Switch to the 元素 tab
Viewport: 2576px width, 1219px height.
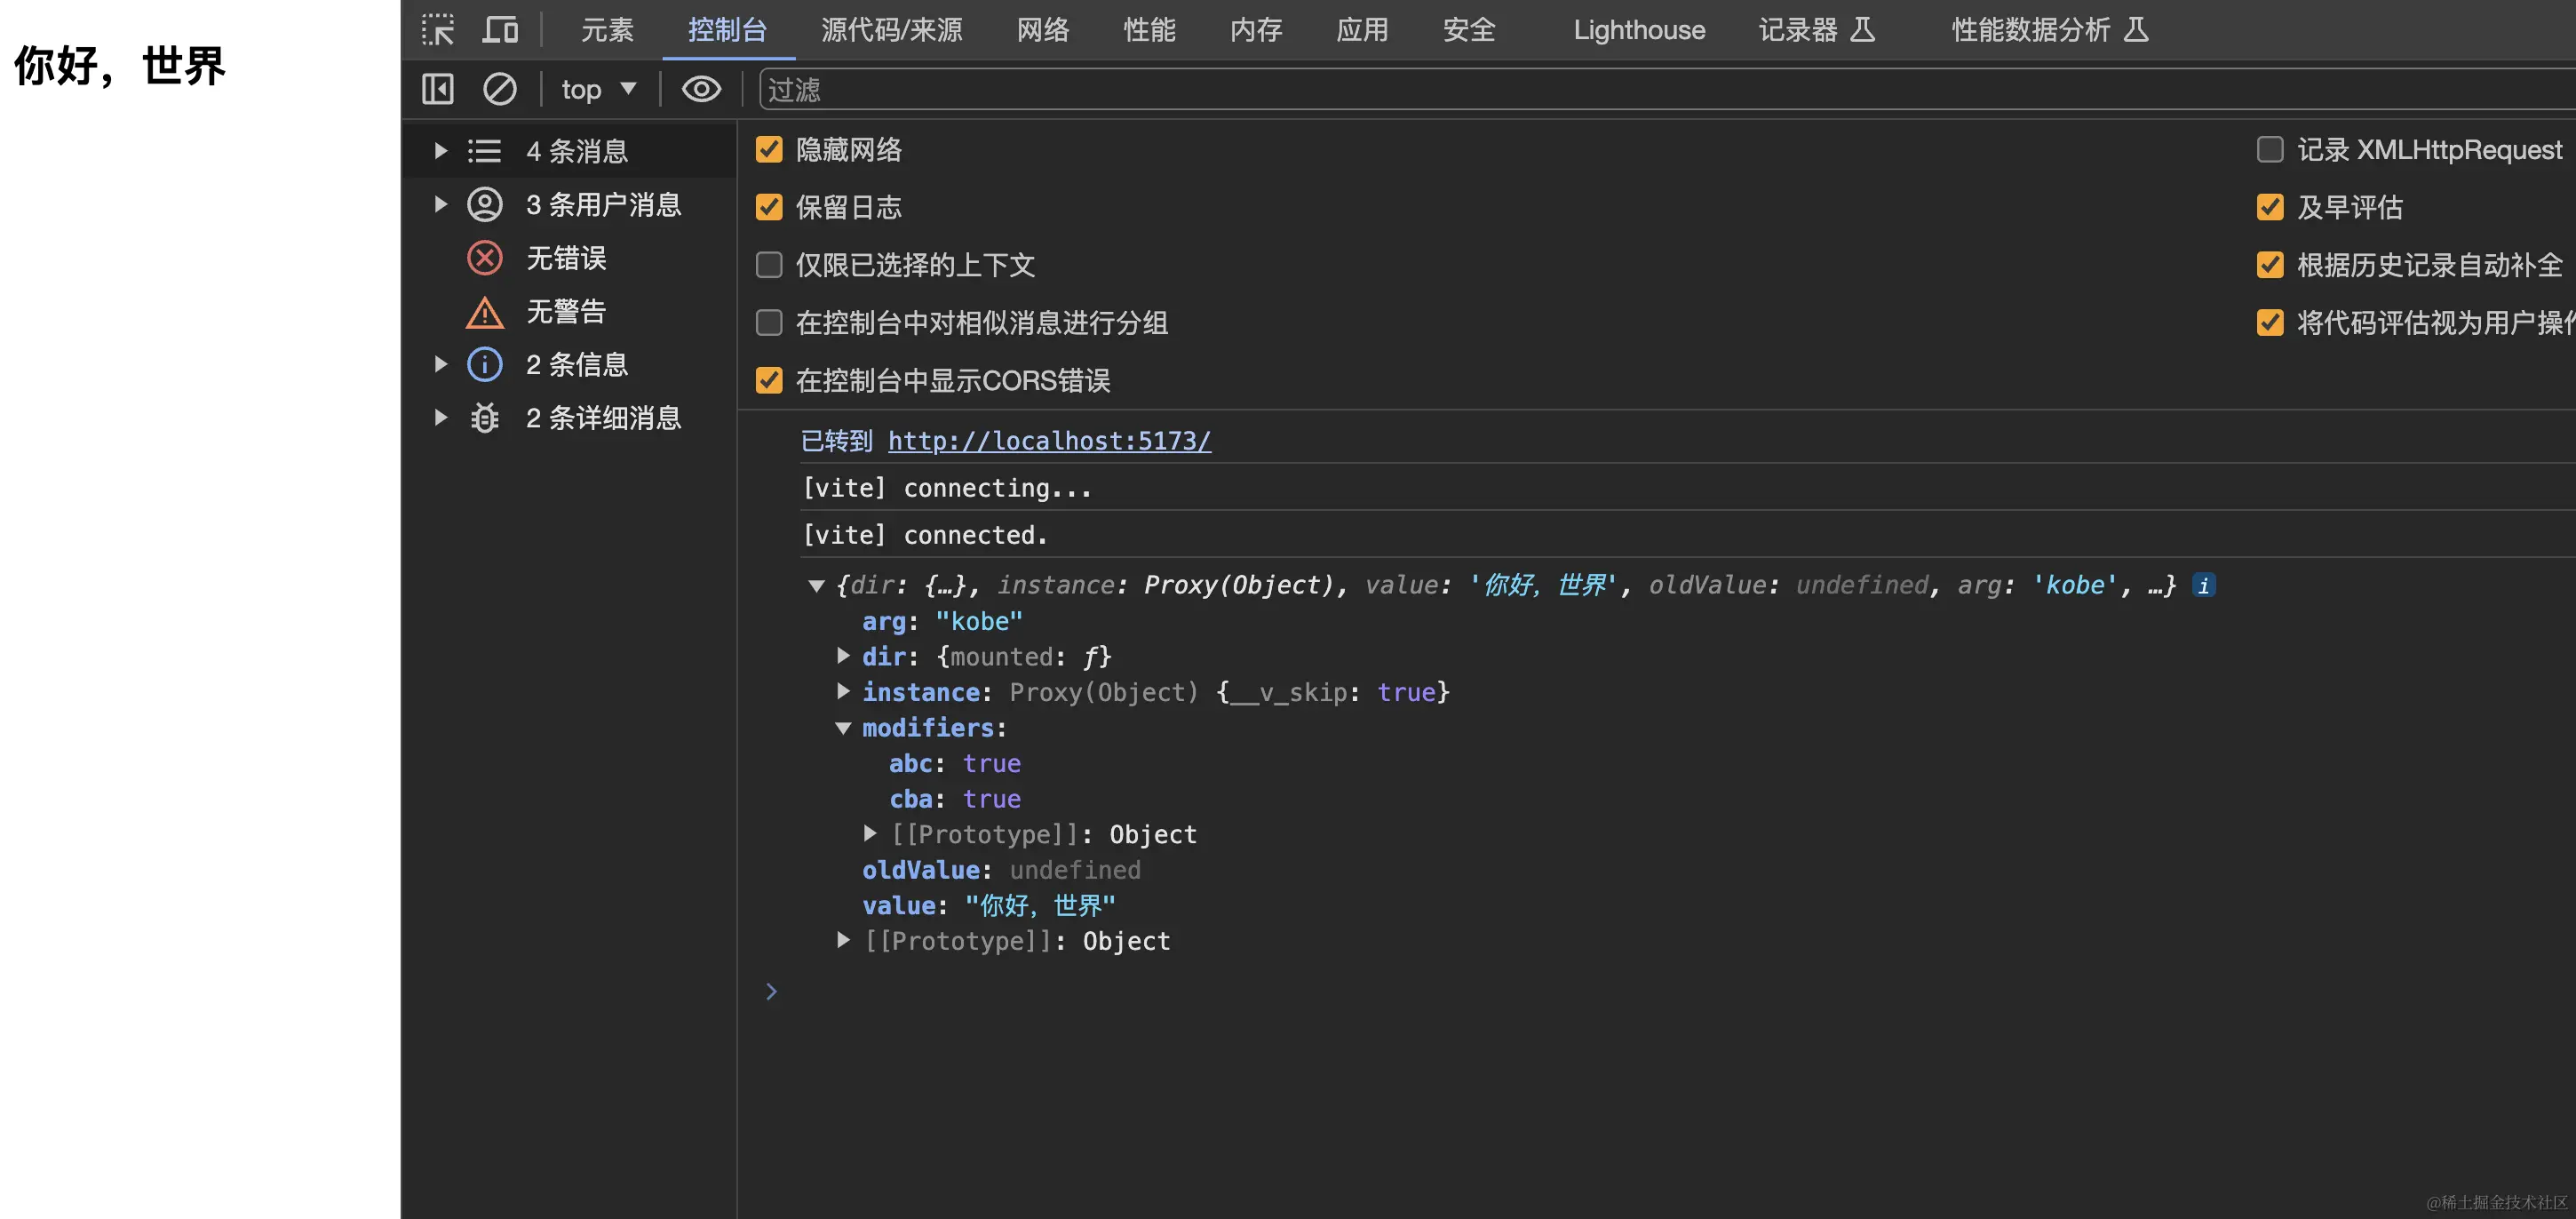[x=607, y=30]
